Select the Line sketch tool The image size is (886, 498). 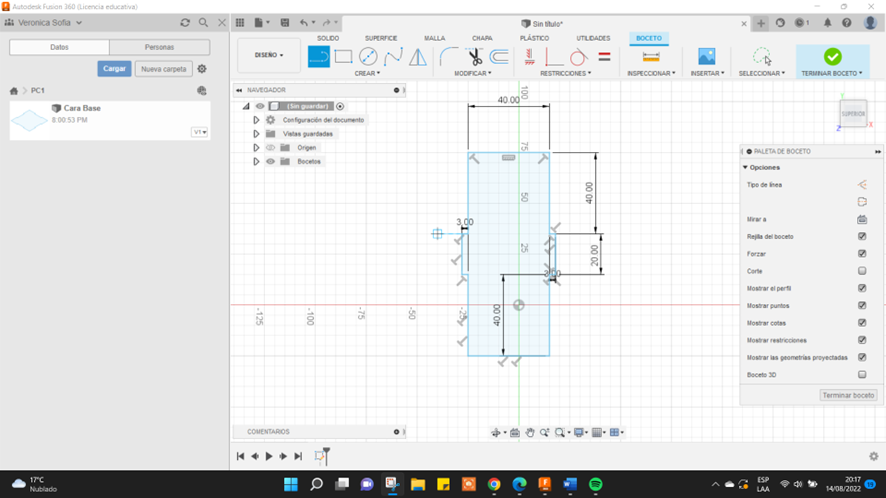coord(319,57)
